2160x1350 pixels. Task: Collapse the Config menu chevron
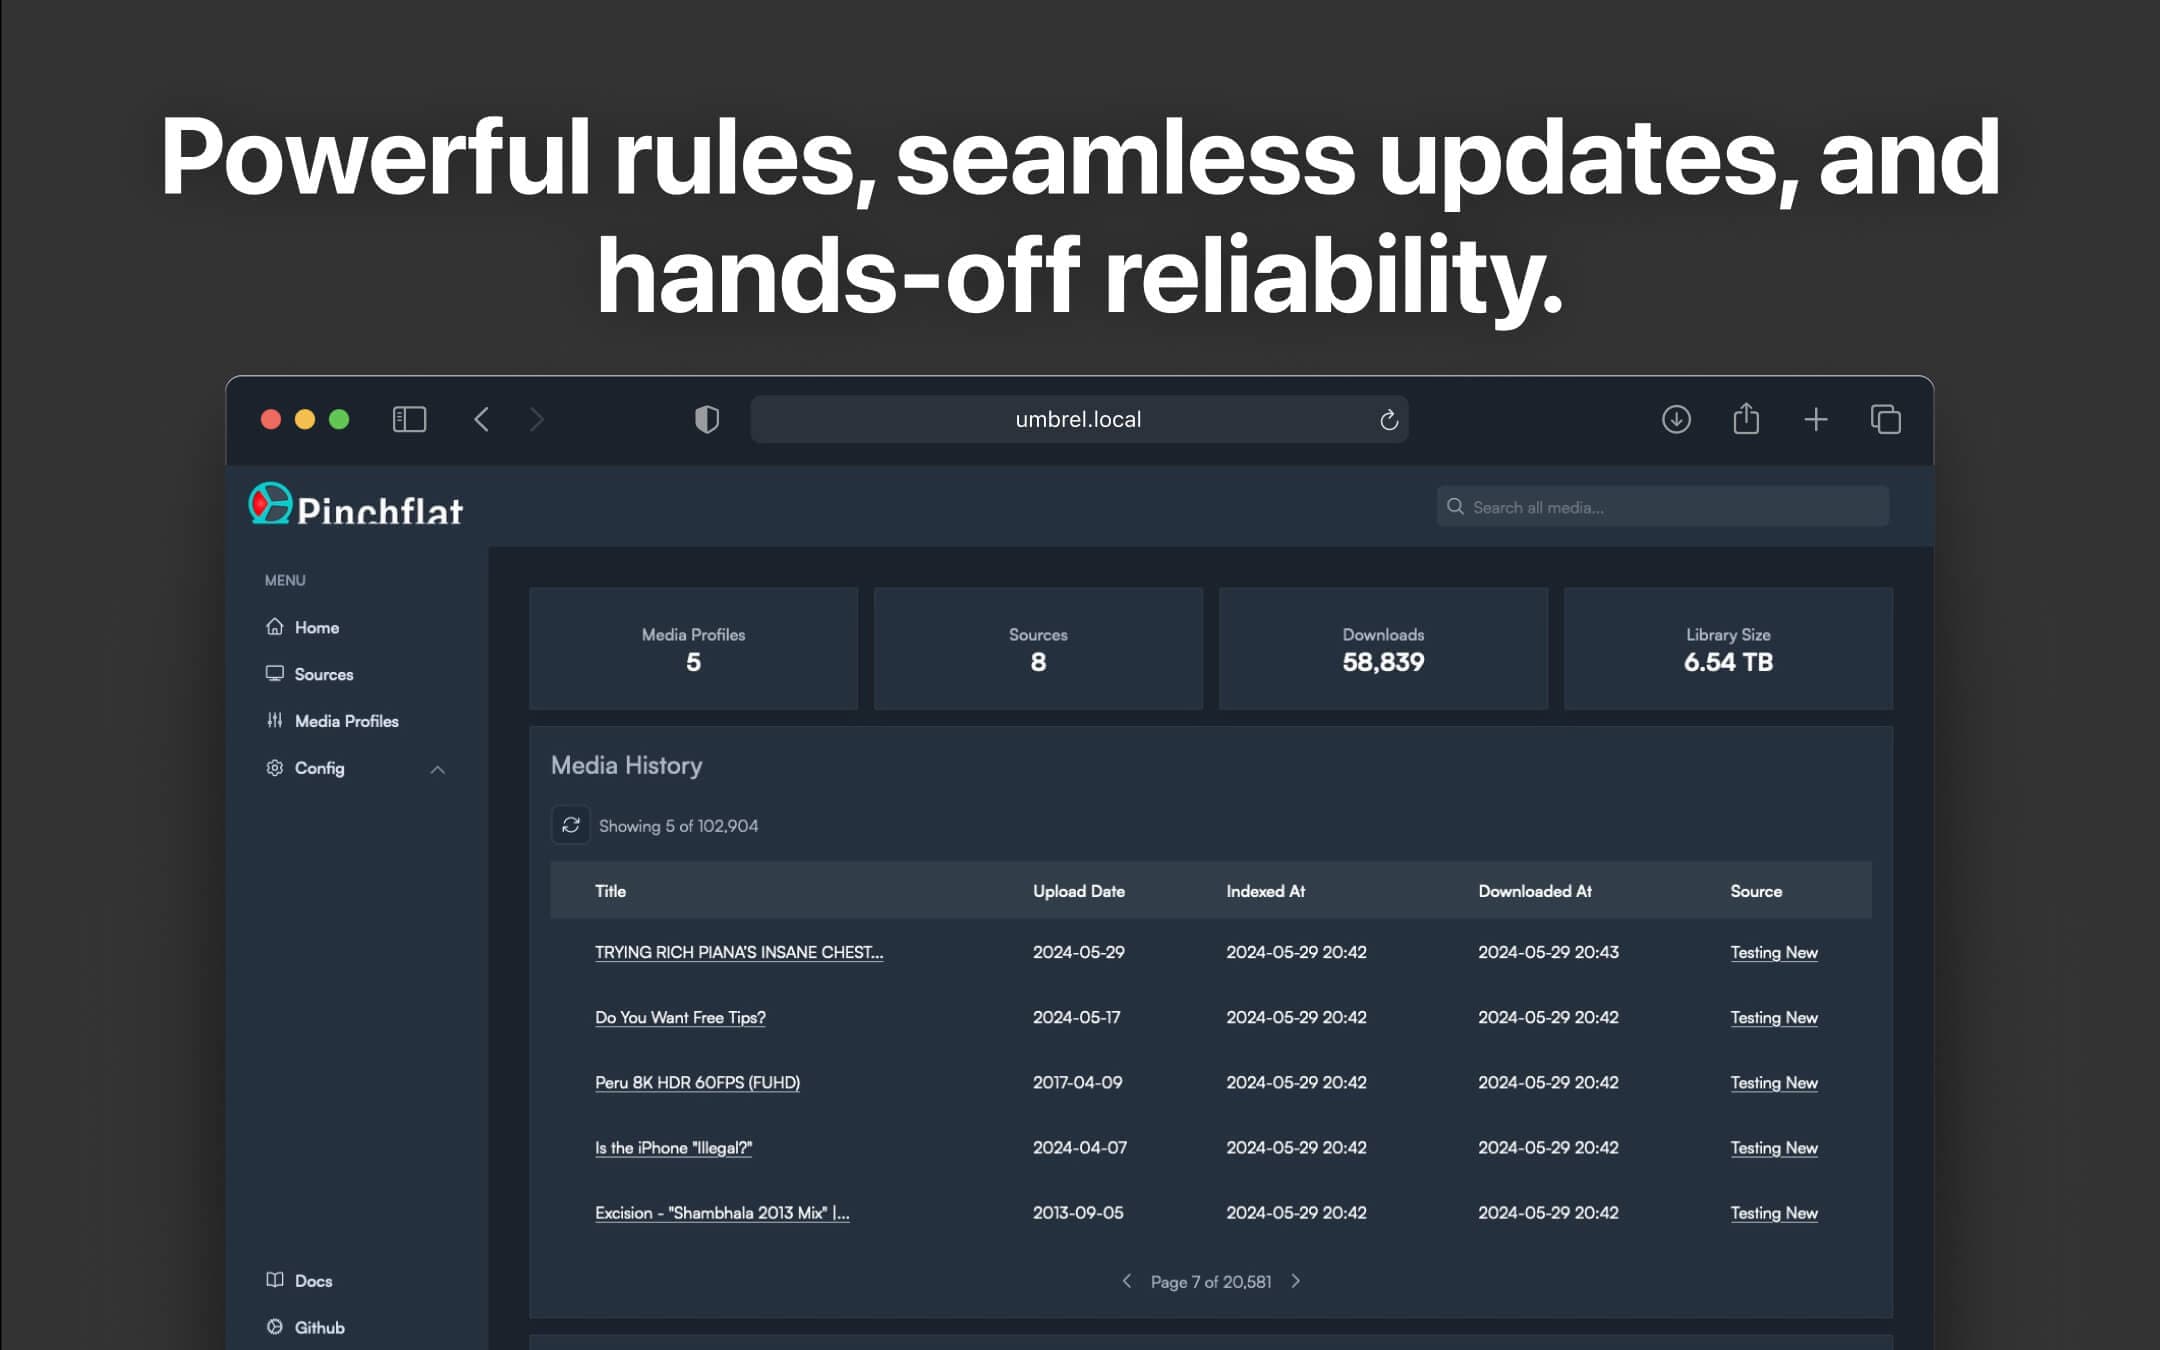tap(437, 769)
